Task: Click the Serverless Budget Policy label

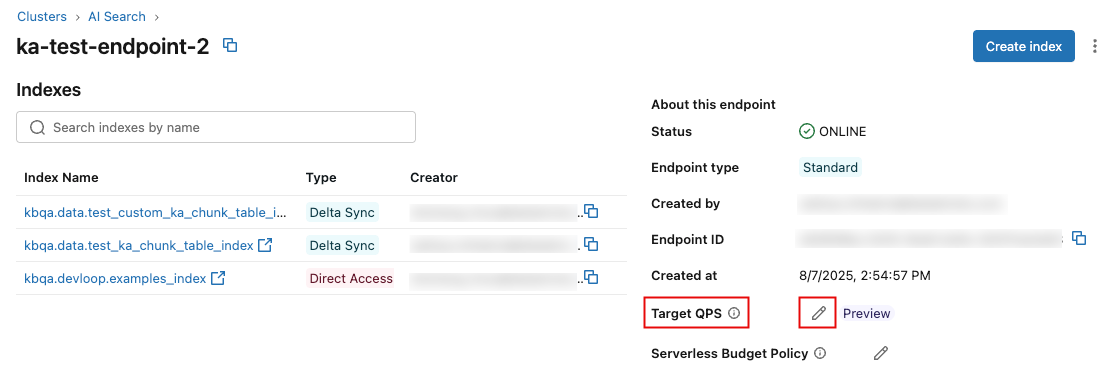Action: point(730,353)
